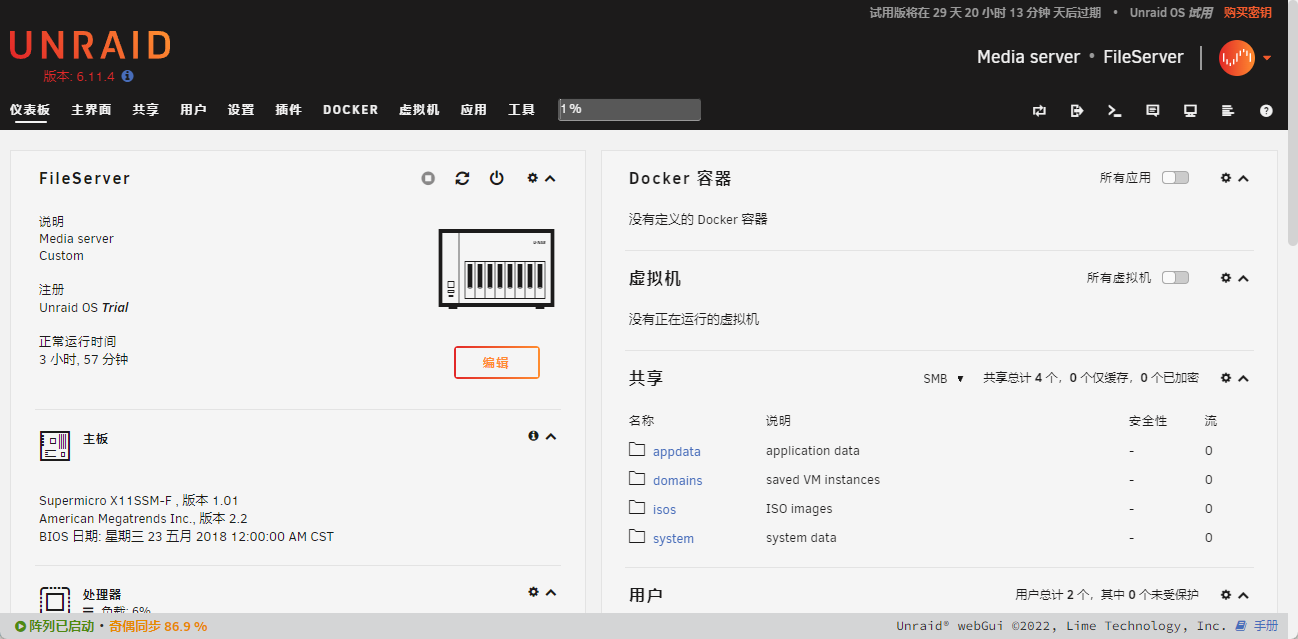The height and width of the screenshot is (639, 1298).
Task: Open the appdata share link
Action: tap(676, 452)
